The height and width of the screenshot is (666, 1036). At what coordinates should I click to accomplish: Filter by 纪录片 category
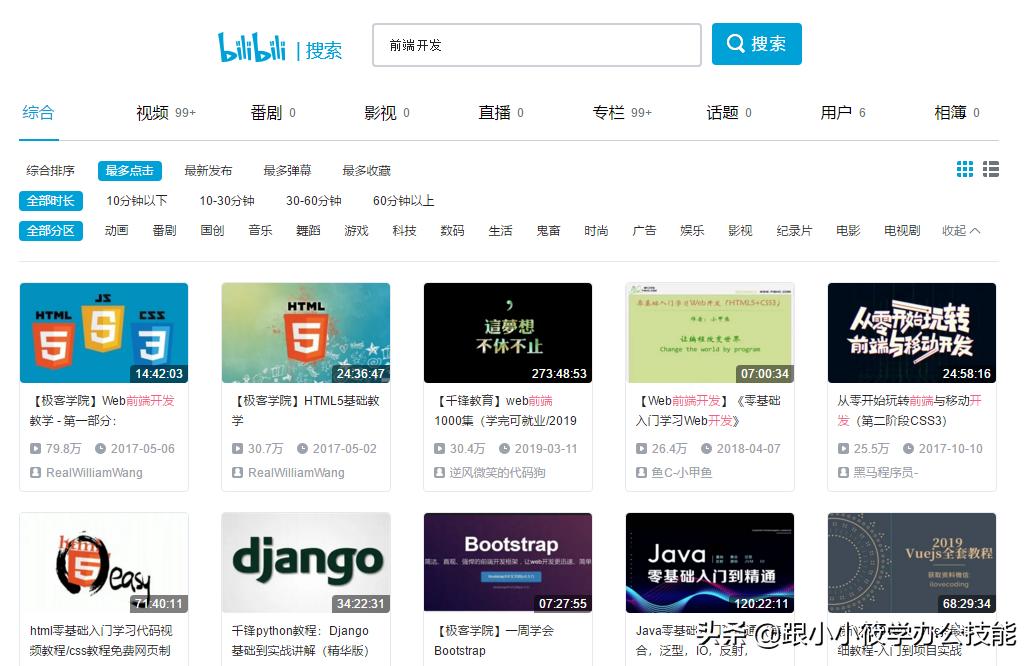[x=794, y=231]
